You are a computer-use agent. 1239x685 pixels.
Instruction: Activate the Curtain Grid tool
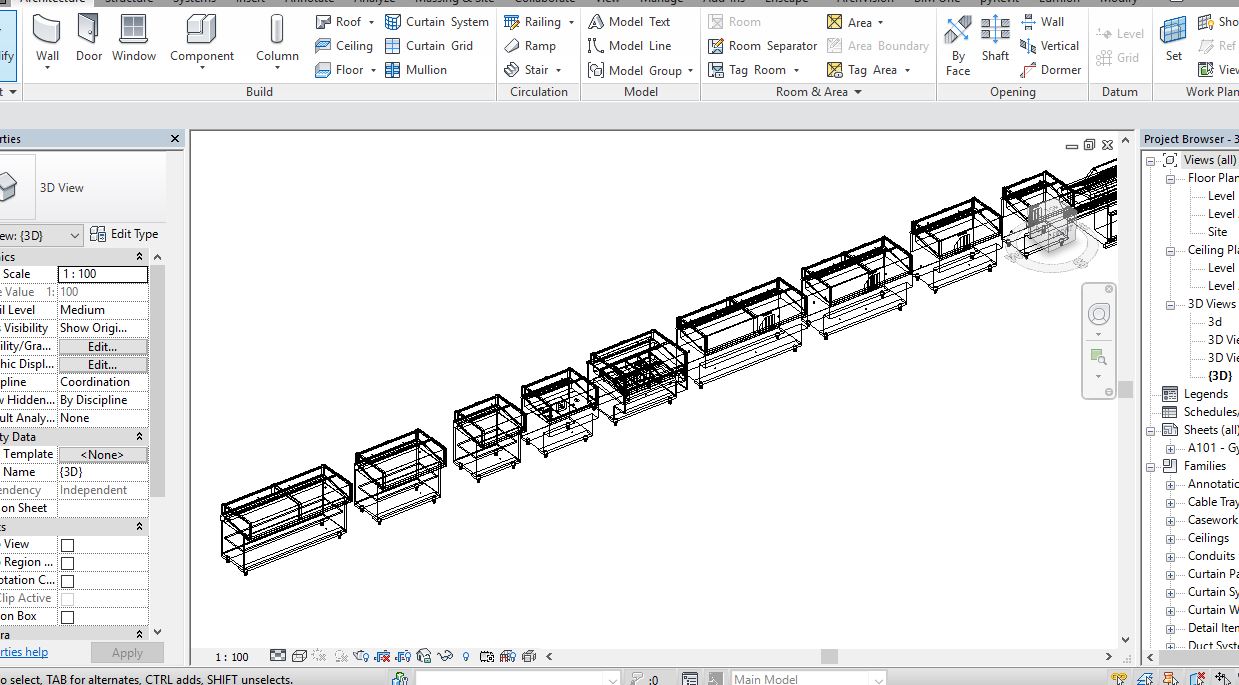point(429,46)
